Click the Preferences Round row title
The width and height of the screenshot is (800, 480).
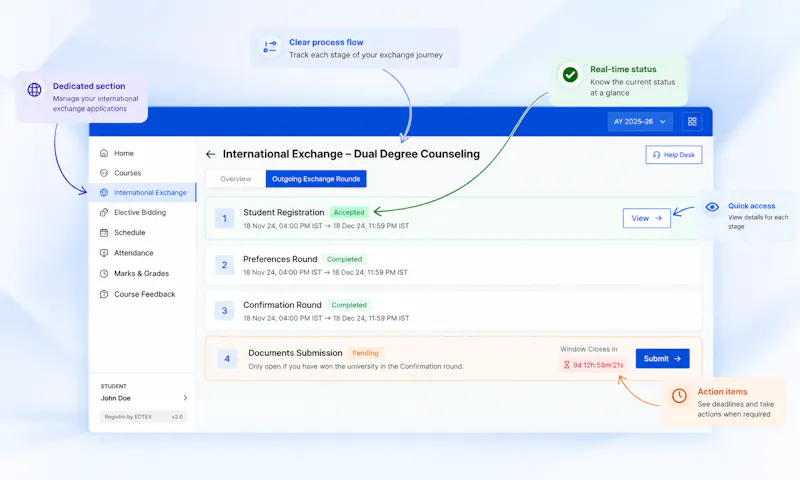click(280, 259)
